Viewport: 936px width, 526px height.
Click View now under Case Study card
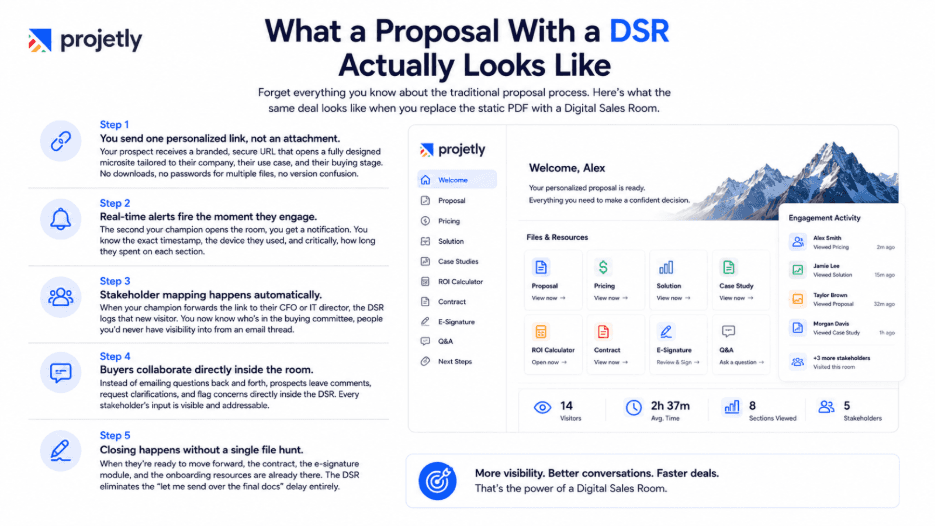[736, 298]
